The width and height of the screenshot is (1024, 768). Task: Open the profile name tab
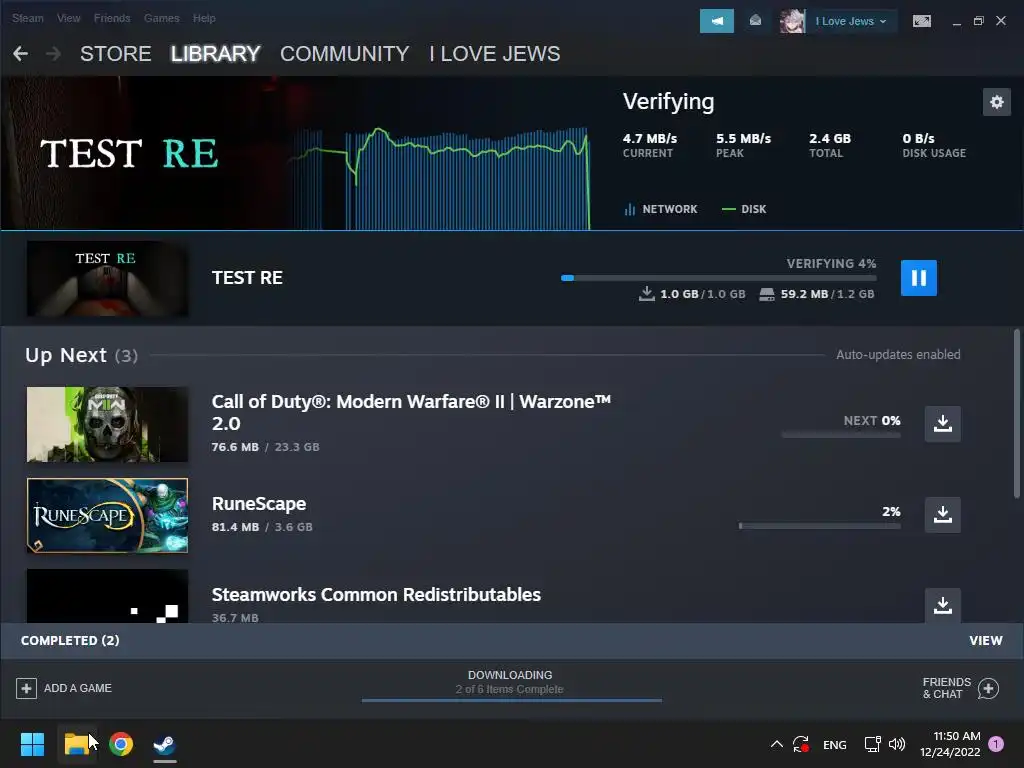[x=495, y=54]
